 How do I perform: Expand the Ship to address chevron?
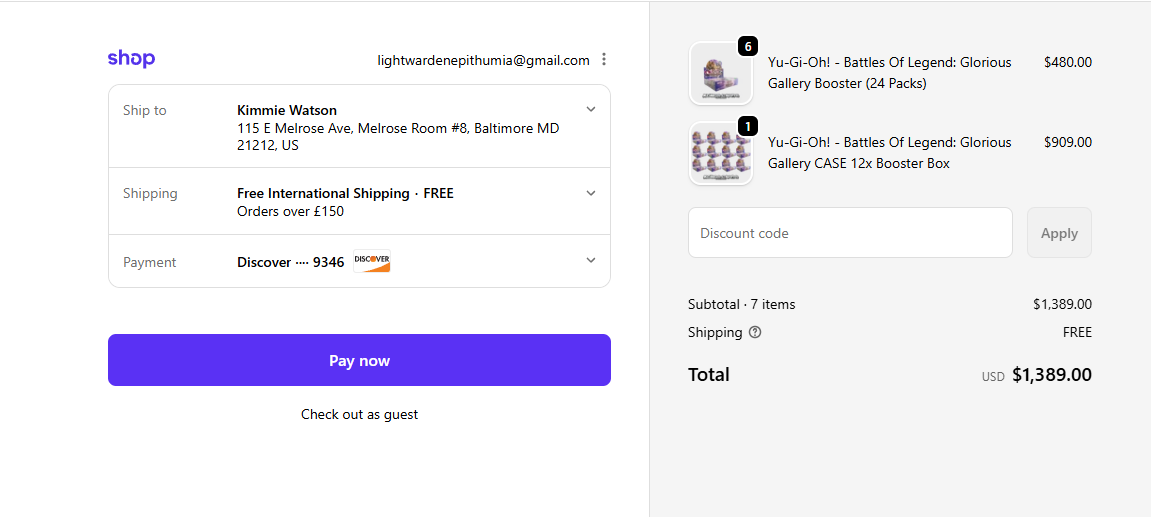591,109
